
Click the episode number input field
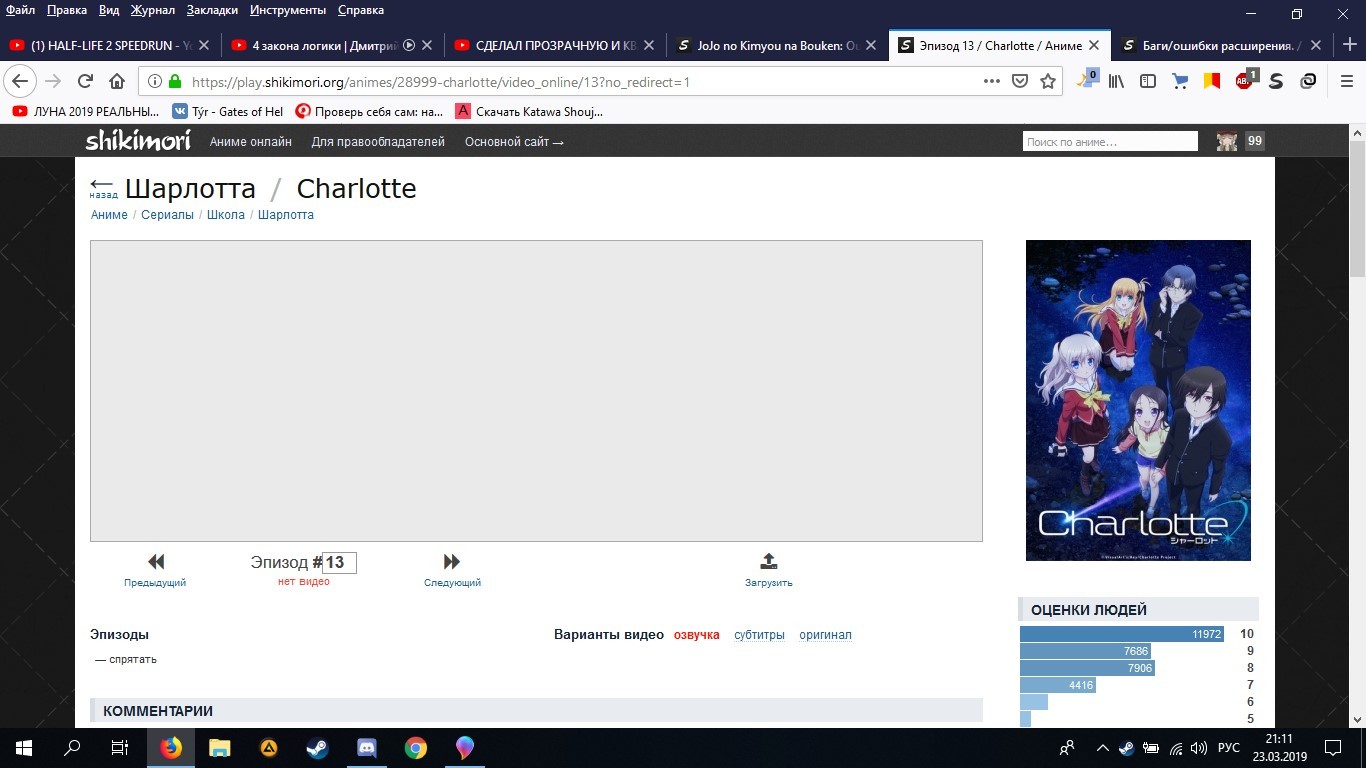click(x=340, y=563)
